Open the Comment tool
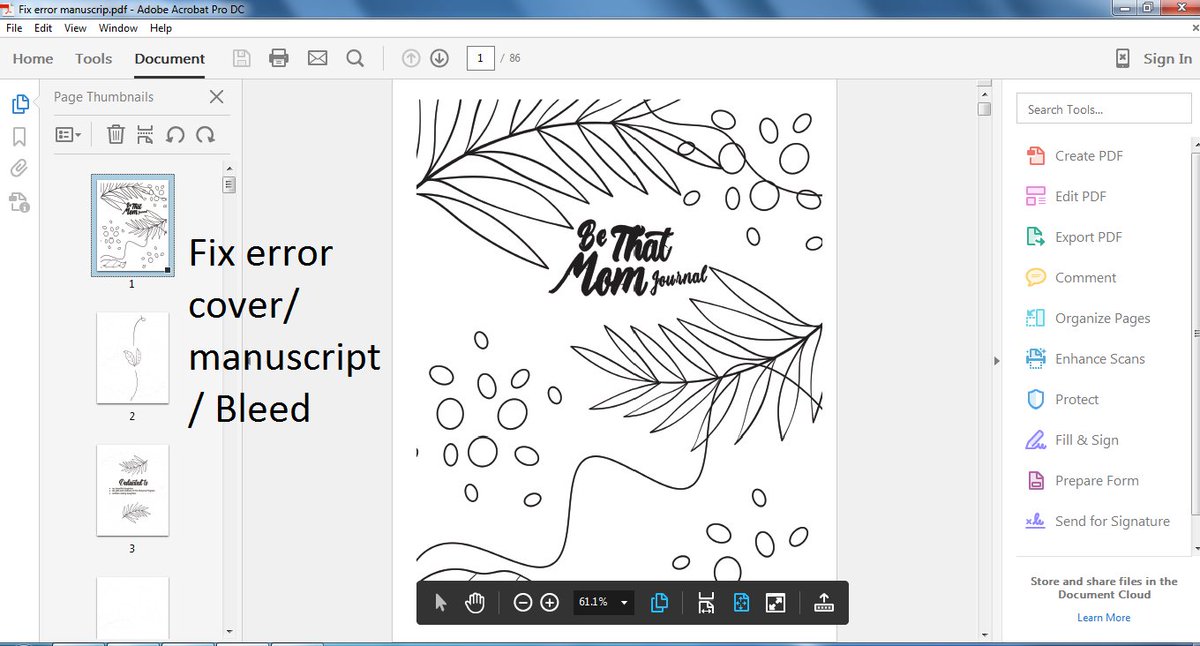 [x=1072, y=278]
